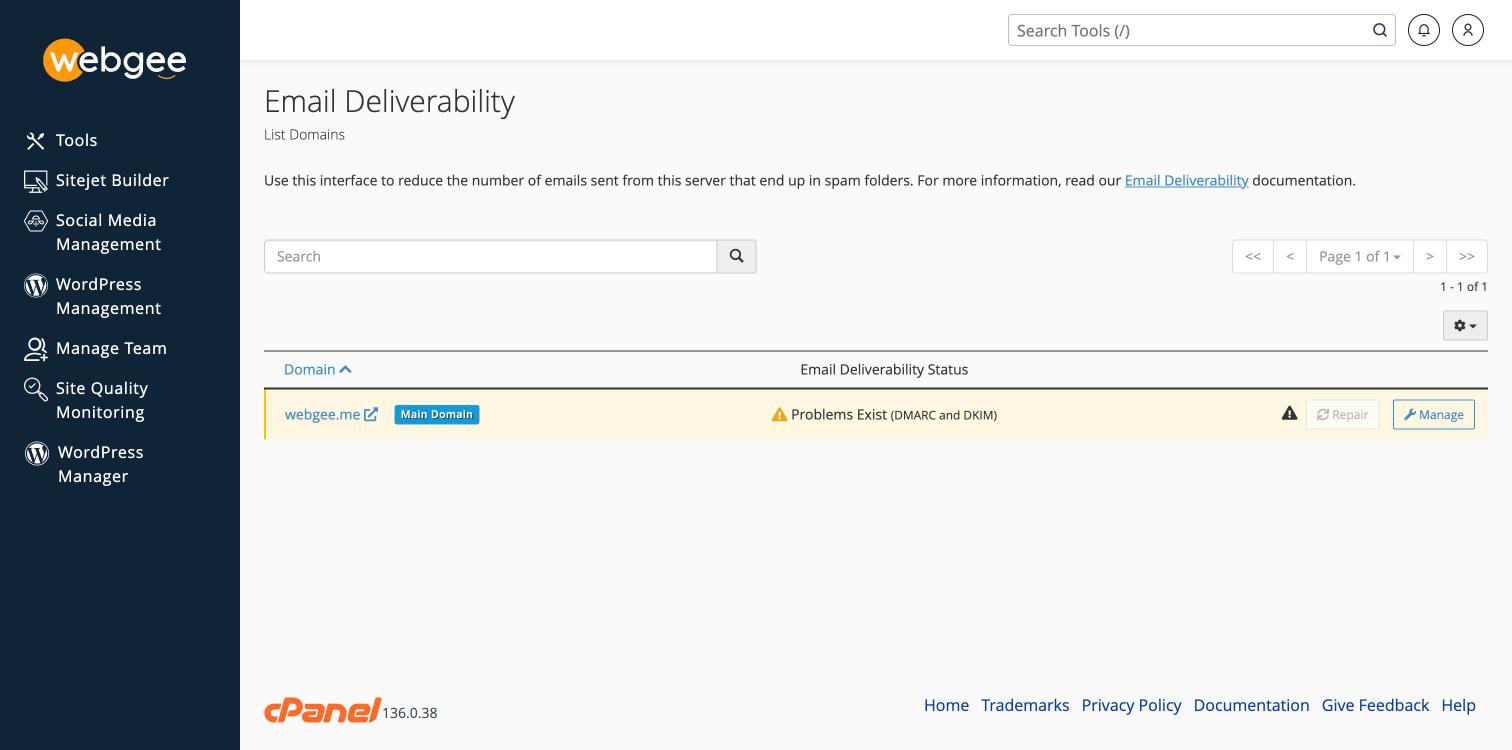Click the Repair button
This screenshot has width=1512, height=750.
pyautogui.click(x=1343, y=414)
